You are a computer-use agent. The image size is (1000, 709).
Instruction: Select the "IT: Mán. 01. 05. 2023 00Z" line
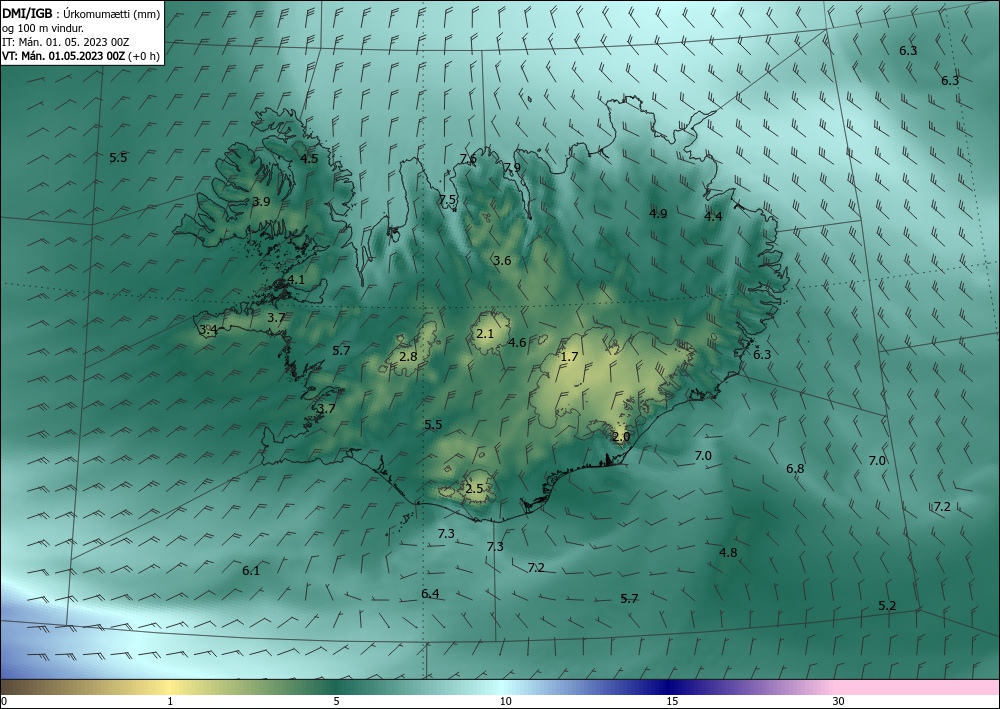click(66, 42)
